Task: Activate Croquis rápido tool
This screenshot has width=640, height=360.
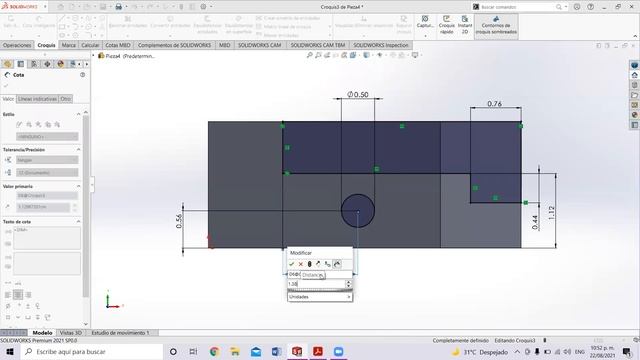Action: pyautogui.click(x=447, y=24)
